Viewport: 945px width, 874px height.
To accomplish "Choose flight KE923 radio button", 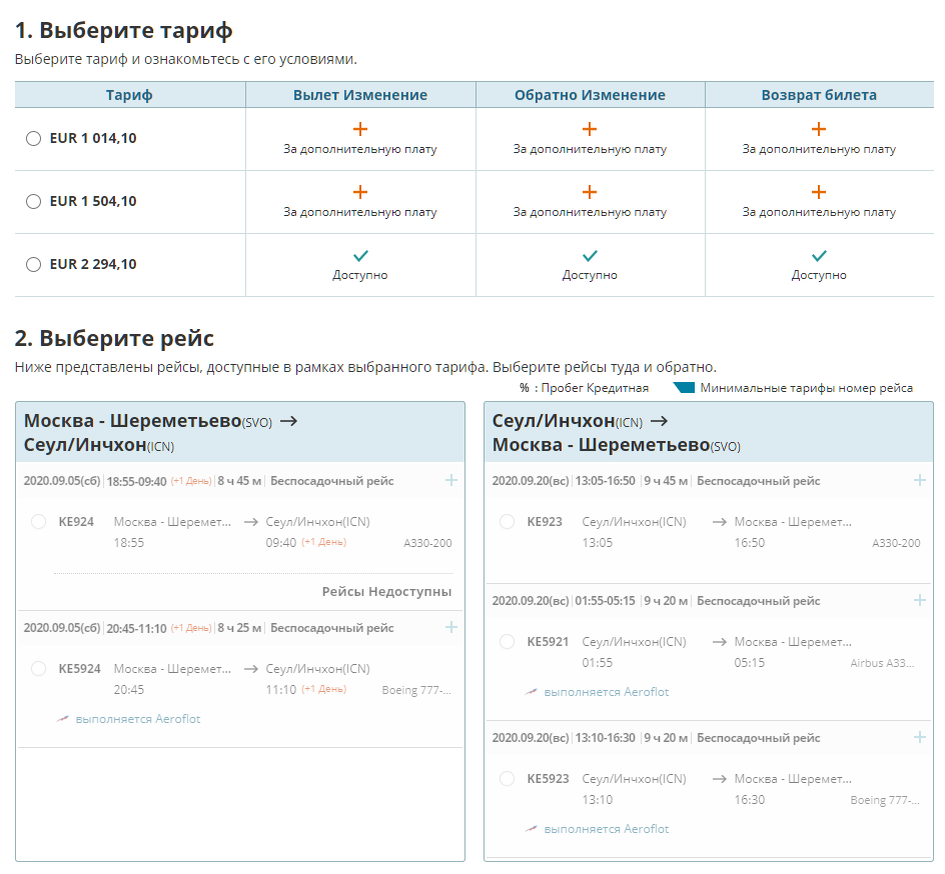I will tap(507, 522).
